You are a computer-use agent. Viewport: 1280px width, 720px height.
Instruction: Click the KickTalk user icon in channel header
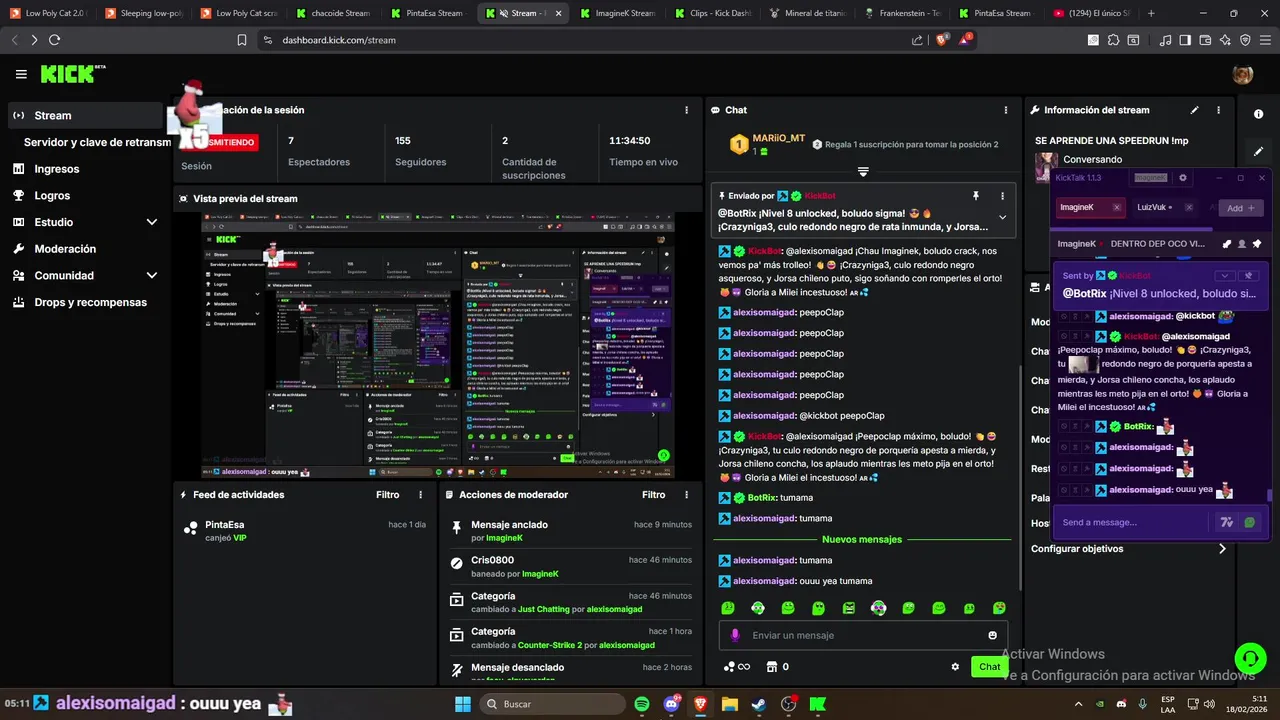tap(1242, 243)
